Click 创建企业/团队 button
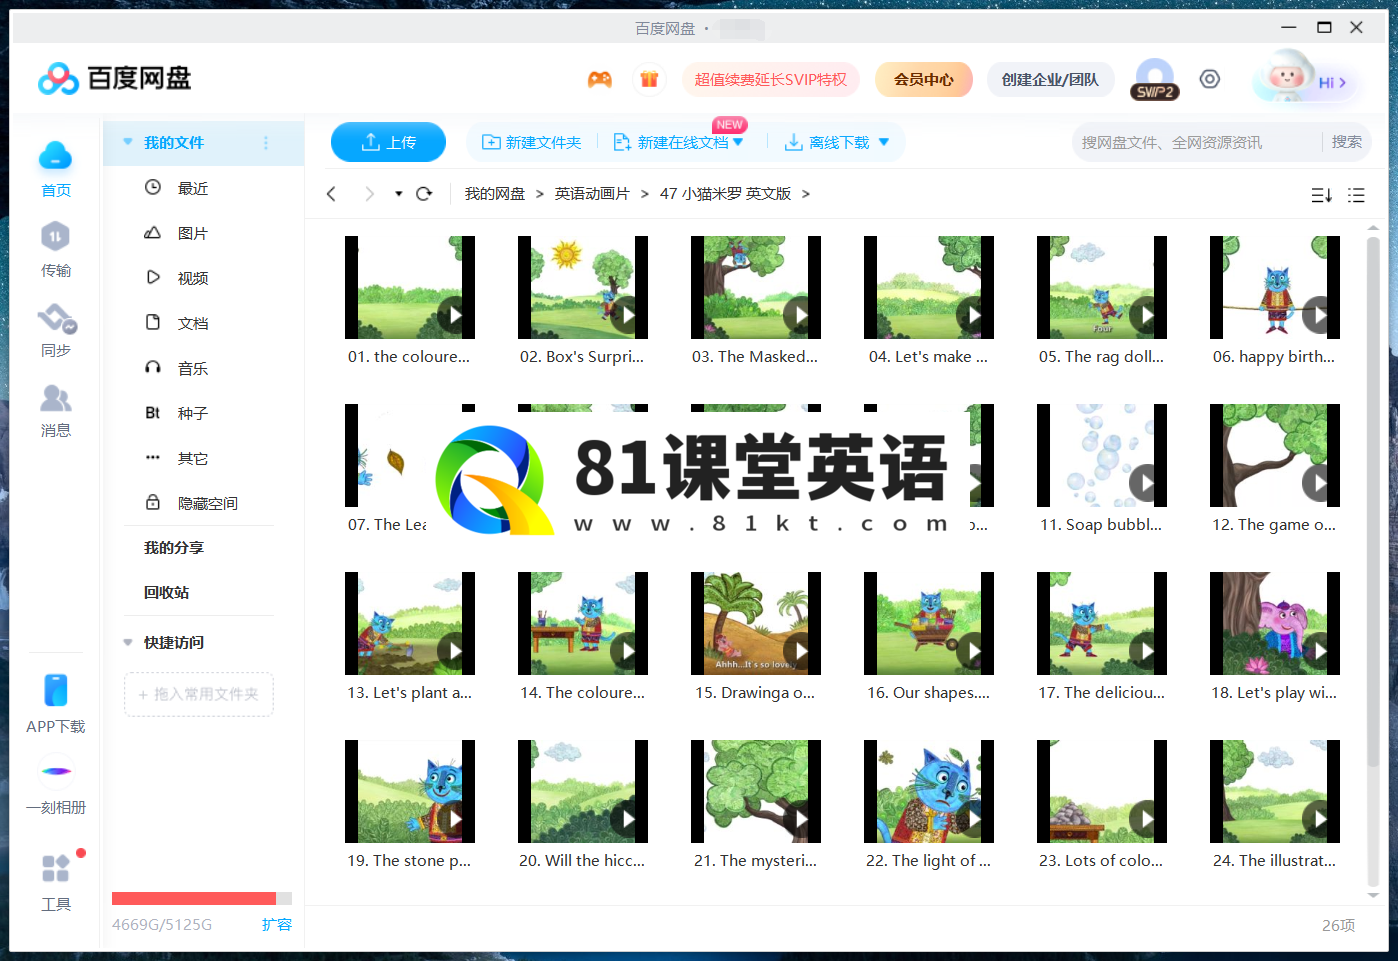This screenshot has width=1398, height=961. coord(1050,79)
